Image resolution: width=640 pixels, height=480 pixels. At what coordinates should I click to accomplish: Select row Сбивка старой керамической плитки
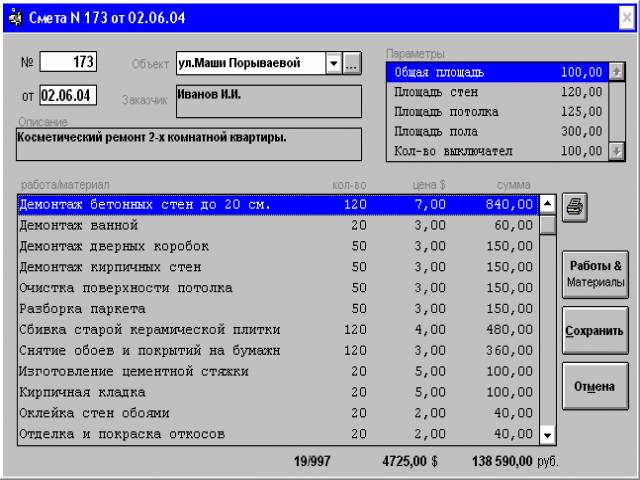pos(278,329)
